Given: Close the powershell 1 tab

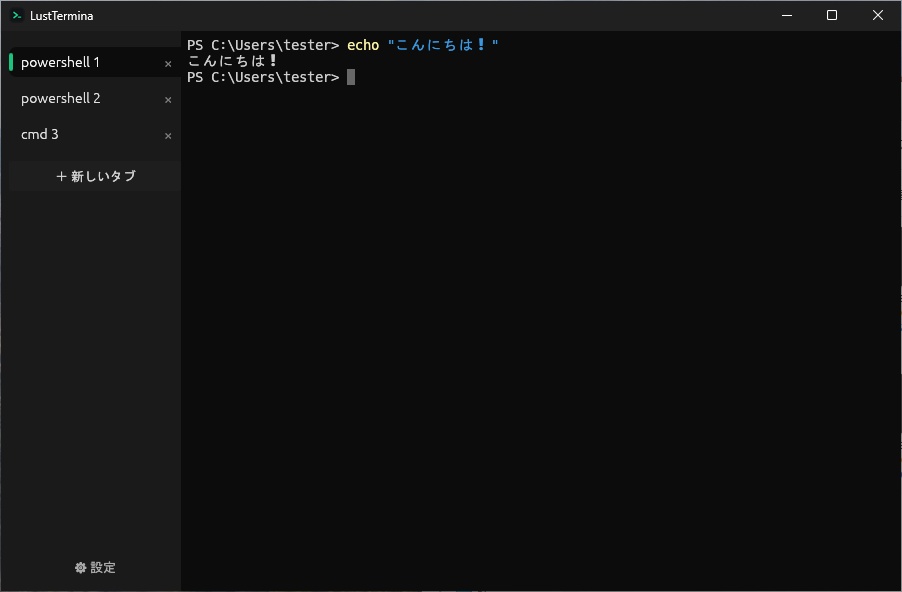Looking at the screenshot, I should coord(168,64).
